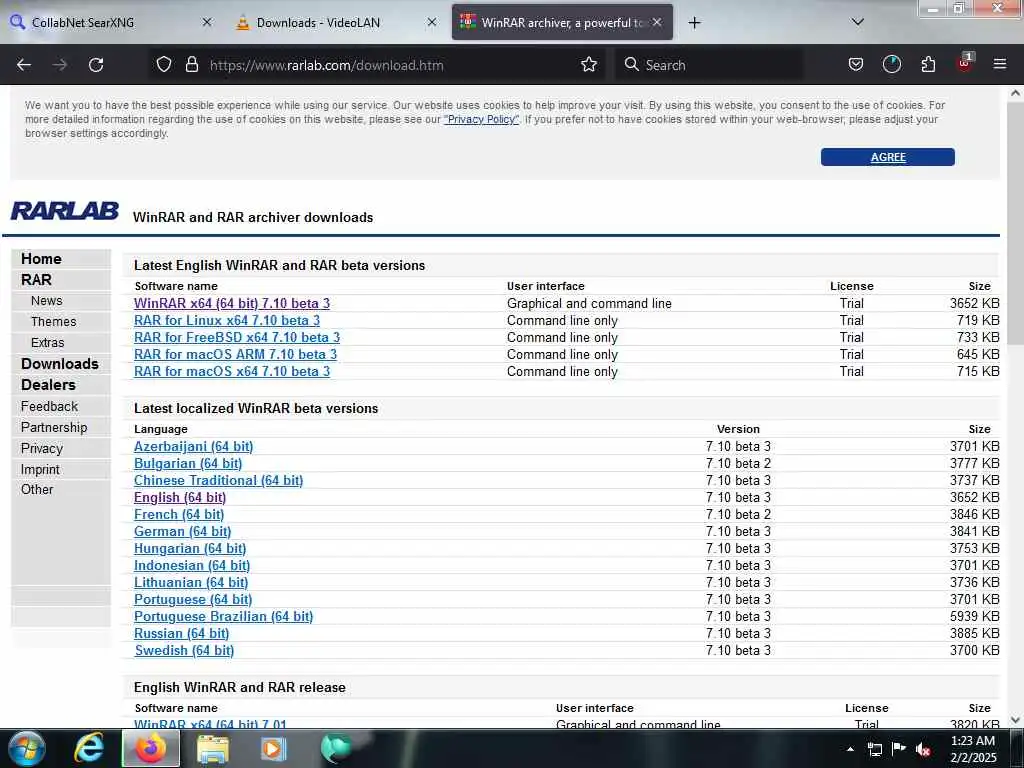Download Indonesian (64 bit) version
1024x768 pixels.
pyautogui.click(x=192, y=566)
